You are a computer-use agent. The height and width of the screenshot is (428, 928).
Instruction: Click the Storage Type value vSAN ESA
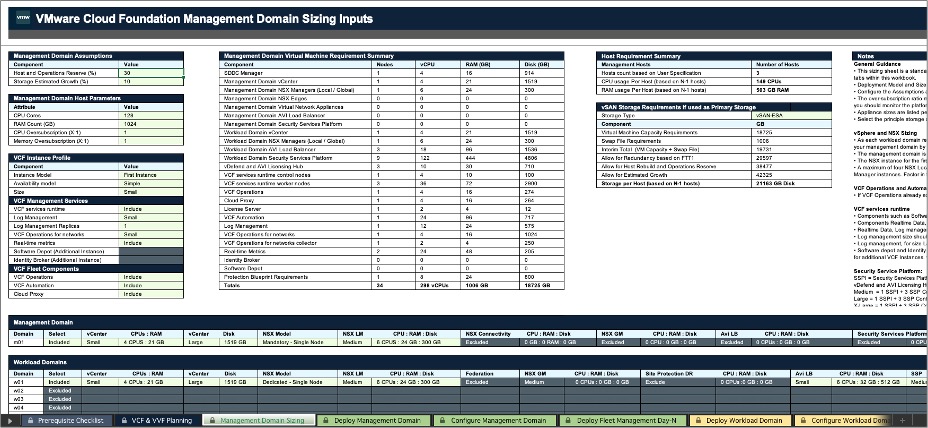[791, 115]
